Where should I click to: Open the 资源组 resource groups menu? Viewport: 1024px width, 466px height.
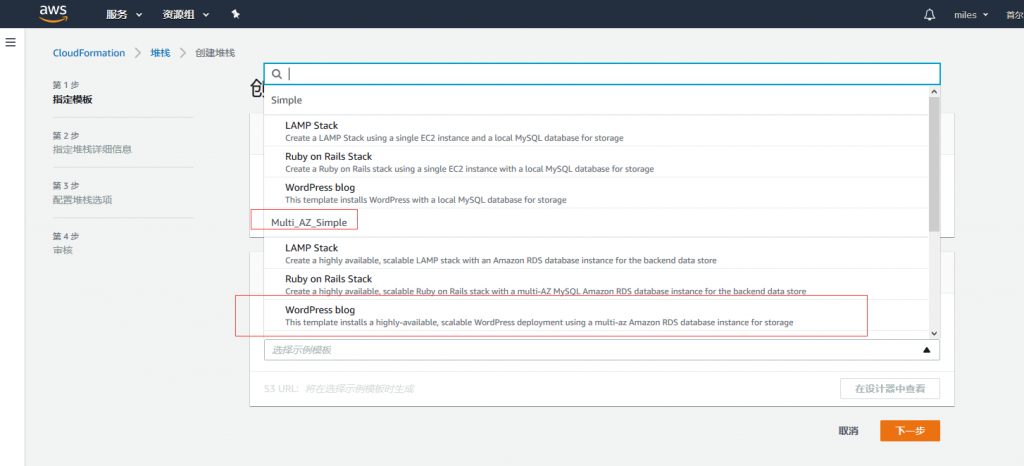pyautogui.click(x=185, y=14)
